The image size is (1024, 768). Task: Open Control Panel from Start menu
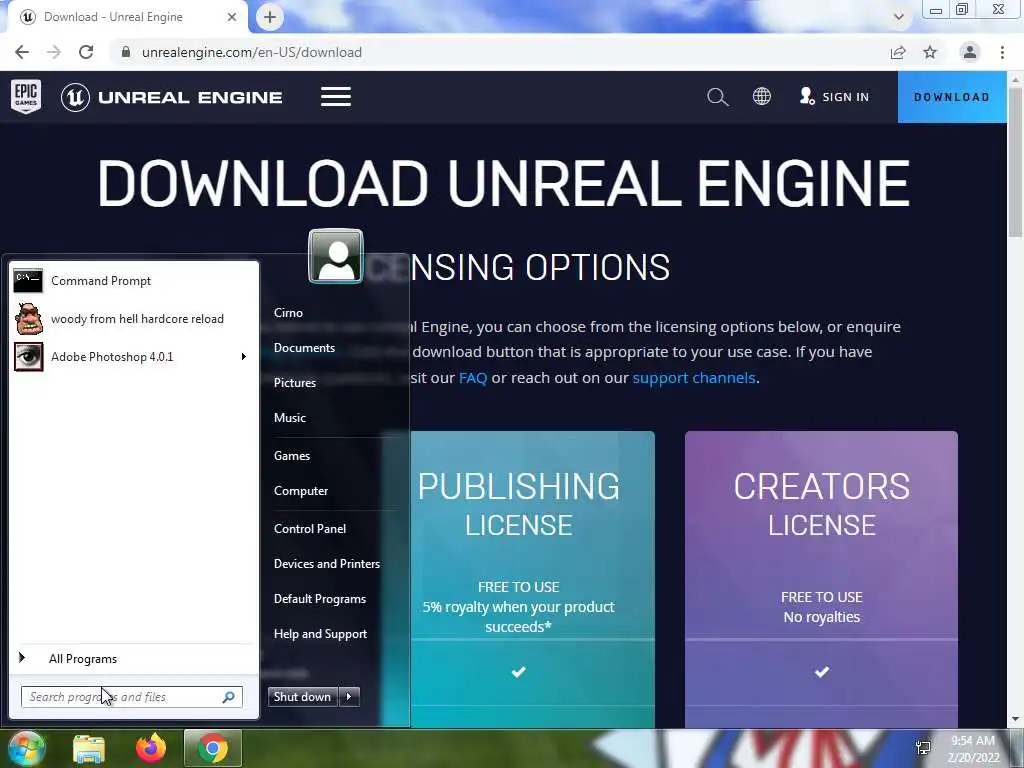coord(310,529)
